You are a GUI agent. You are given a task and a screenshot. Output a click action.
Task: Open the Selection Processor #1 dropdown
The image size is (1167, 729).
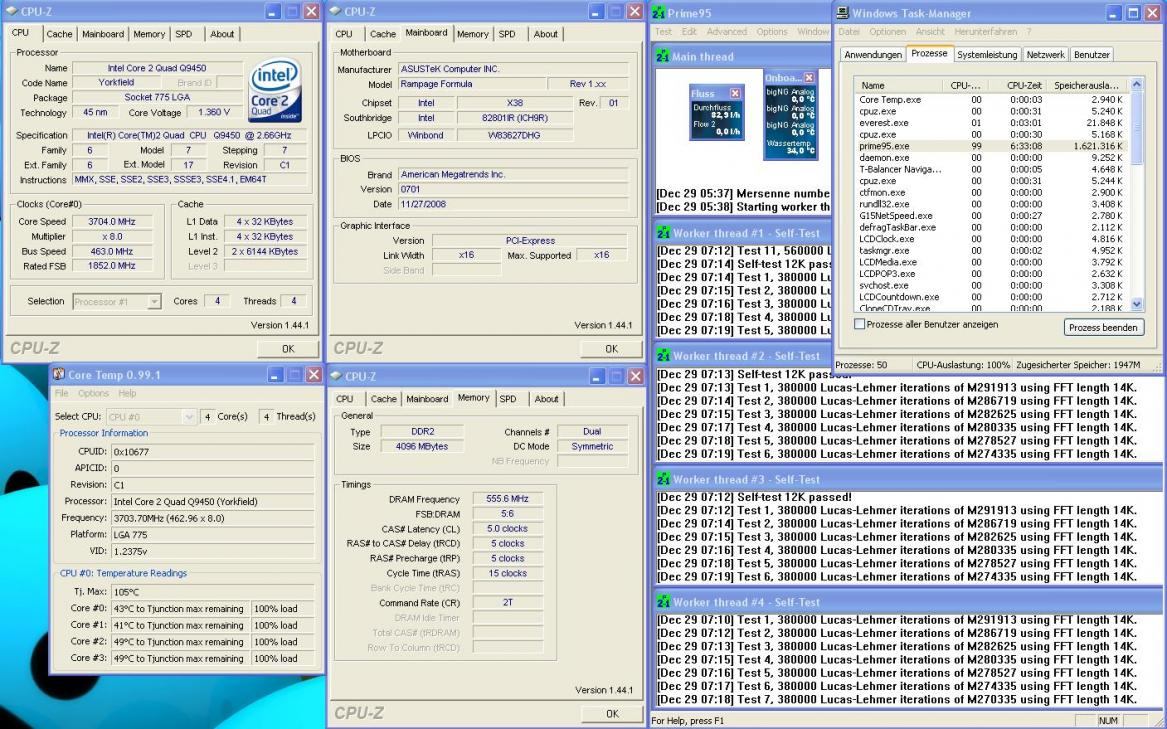154,302
